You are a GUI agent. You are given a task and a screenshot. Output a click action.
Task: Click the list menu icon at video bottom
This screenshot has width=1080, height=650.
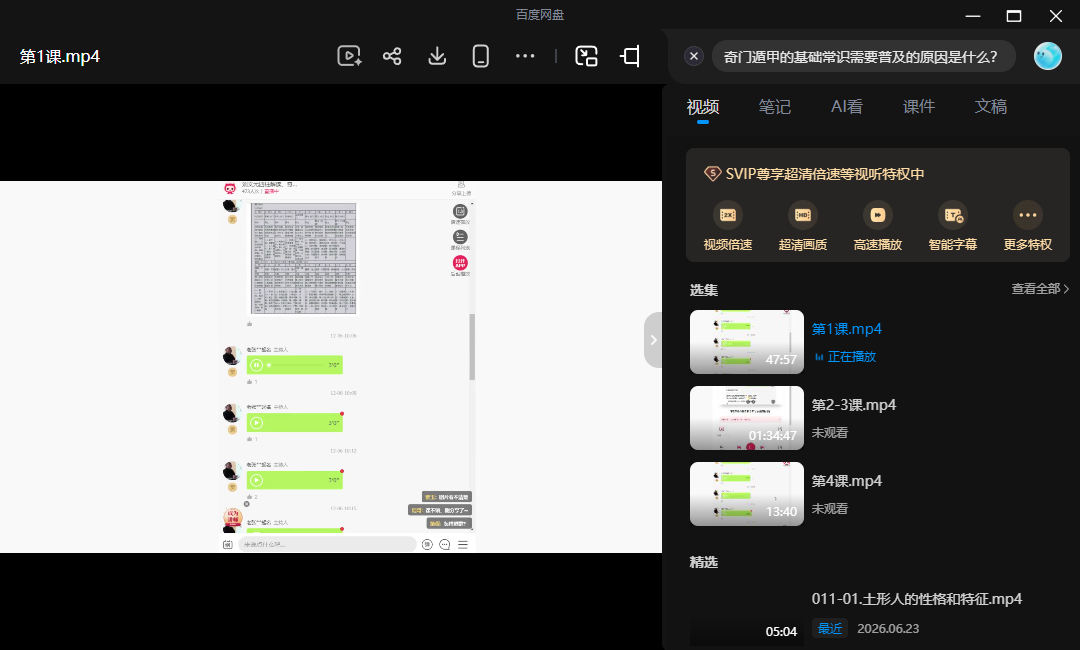[x=463, y=545]
